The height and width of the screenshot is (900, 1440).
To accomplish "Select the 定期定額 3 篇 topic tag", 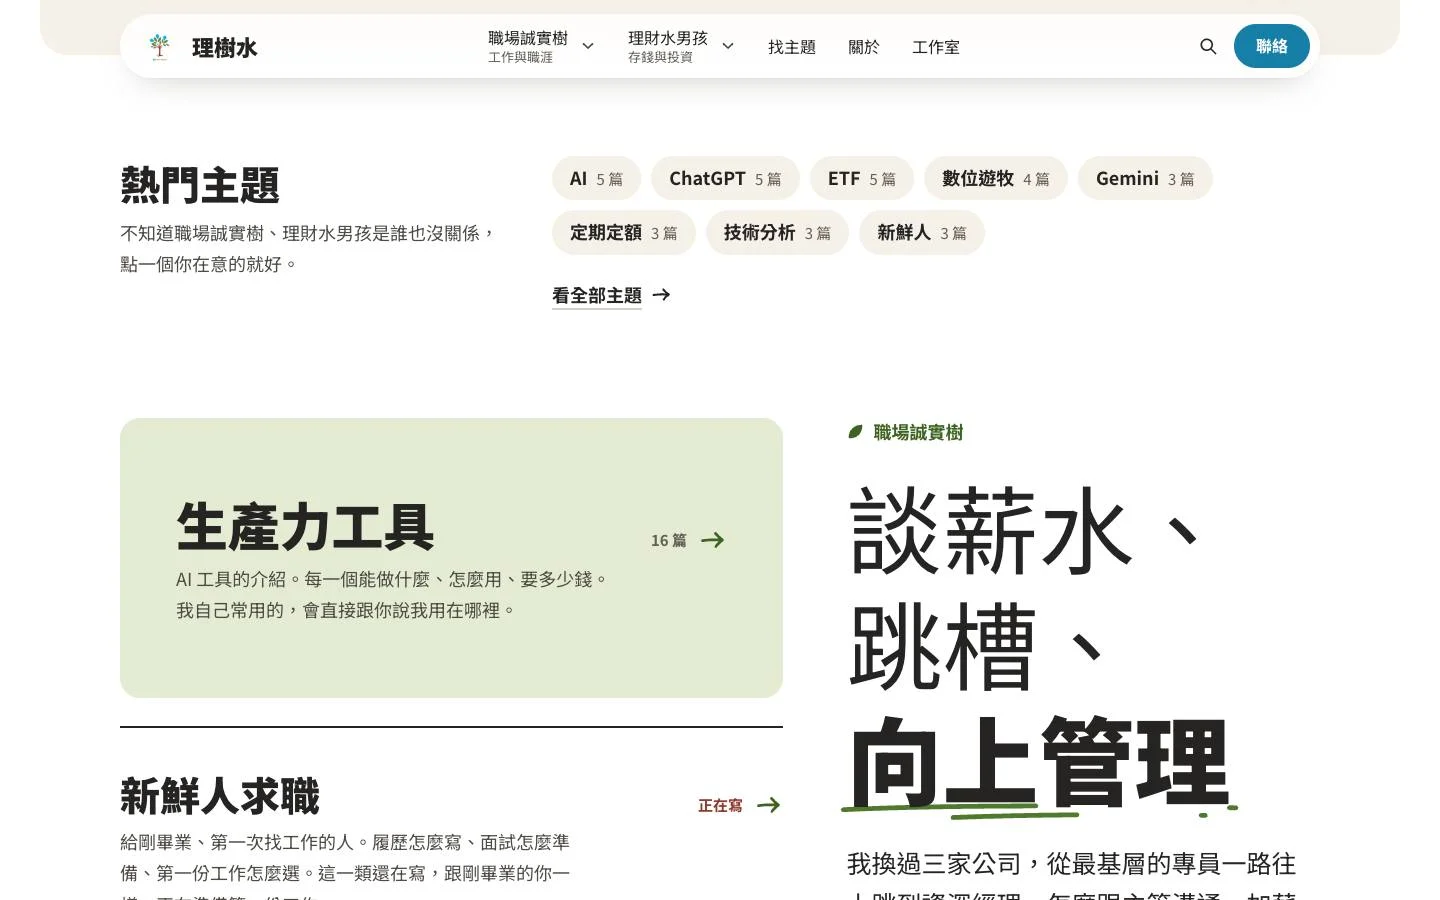I will point(624,232).
